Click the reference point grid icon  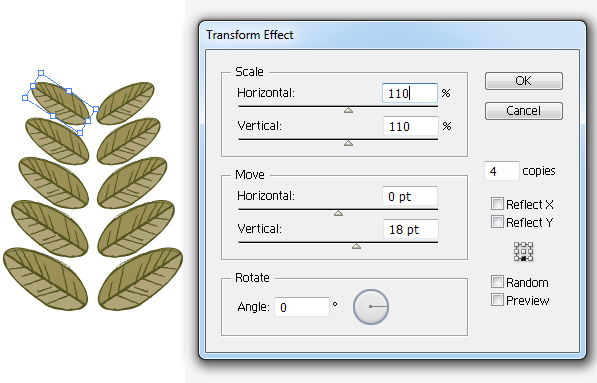pos(524,252)
